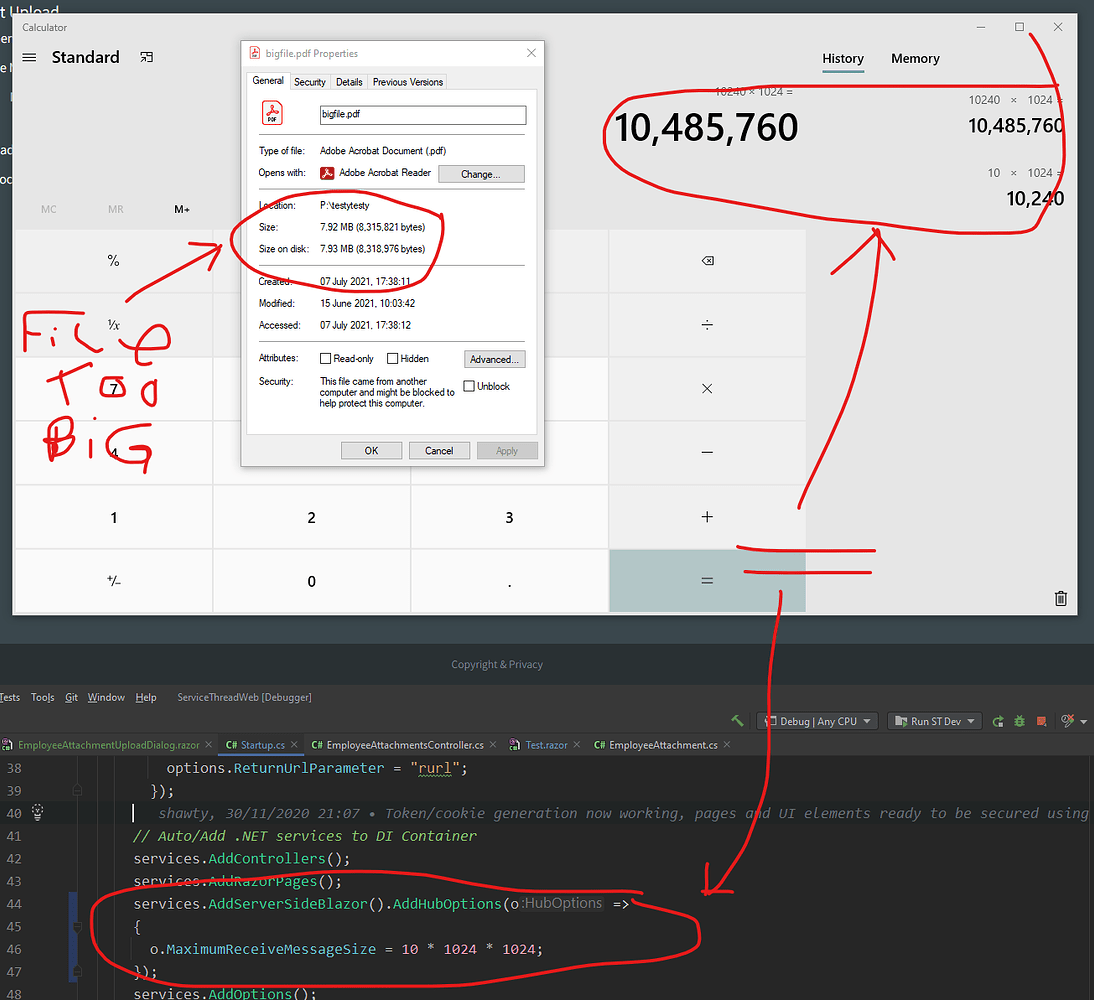
Task: Click the bigfile.pdf filename input field
Action: (x=422, y=115)
